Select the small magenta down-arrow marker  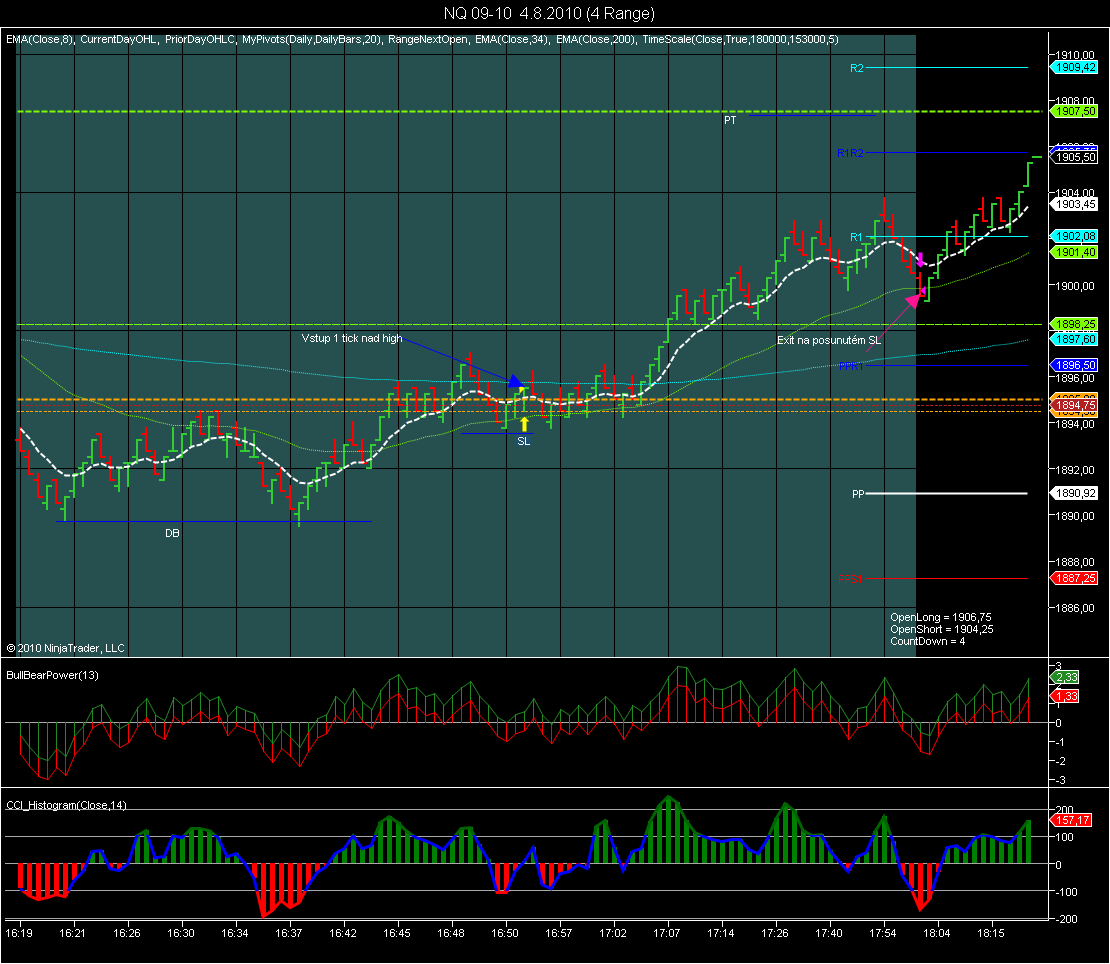(x=921, y=258)
